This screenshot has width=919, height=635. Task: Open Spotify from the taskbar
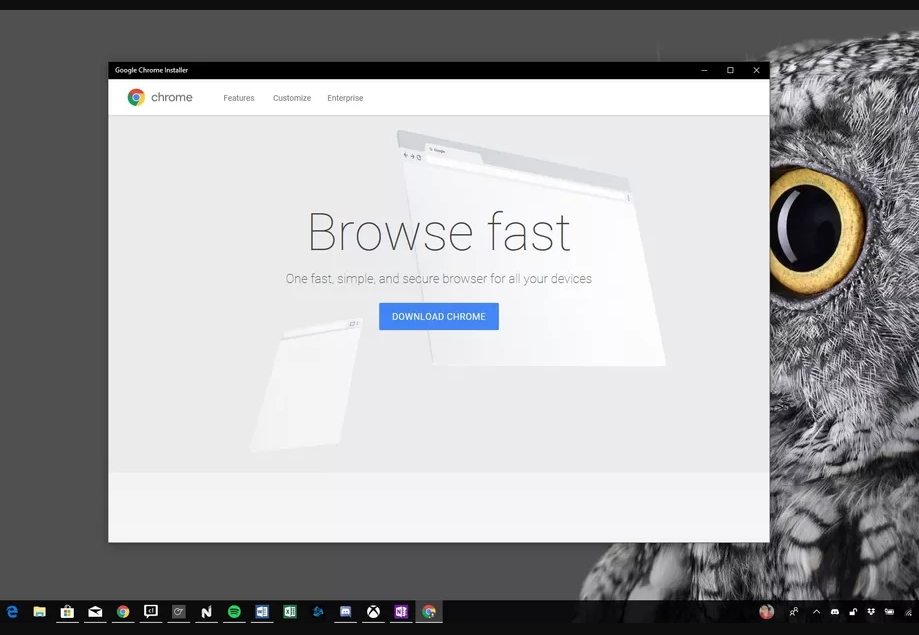234,612
